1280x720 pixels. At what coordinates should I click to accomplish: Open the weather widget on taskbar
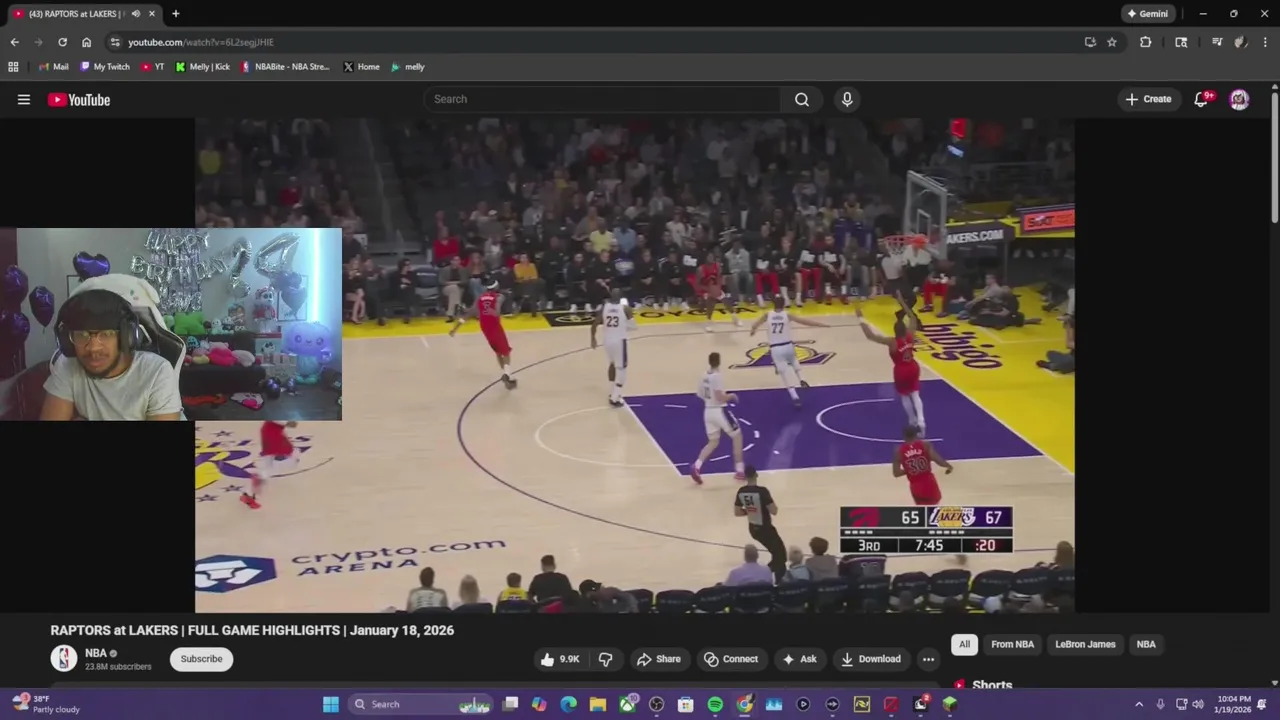47,704
